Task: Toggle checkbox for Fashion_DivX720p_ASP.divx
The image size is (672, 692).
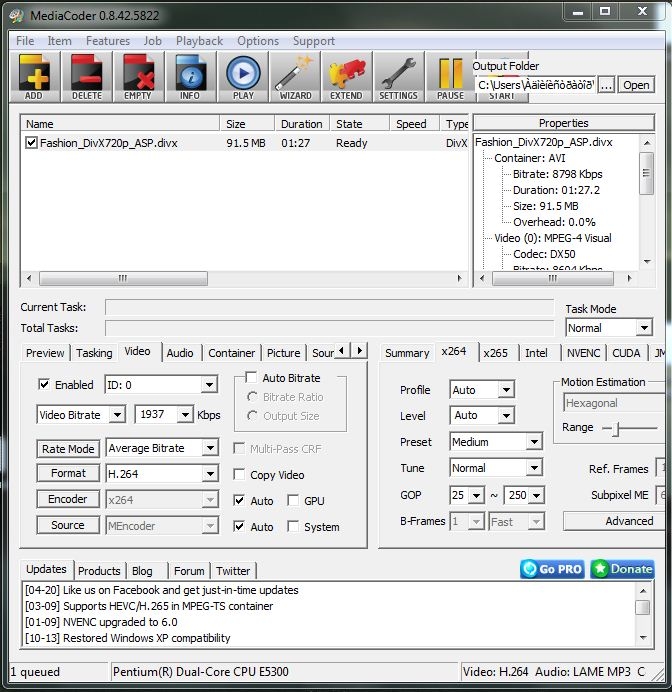Action: (31, 143)
